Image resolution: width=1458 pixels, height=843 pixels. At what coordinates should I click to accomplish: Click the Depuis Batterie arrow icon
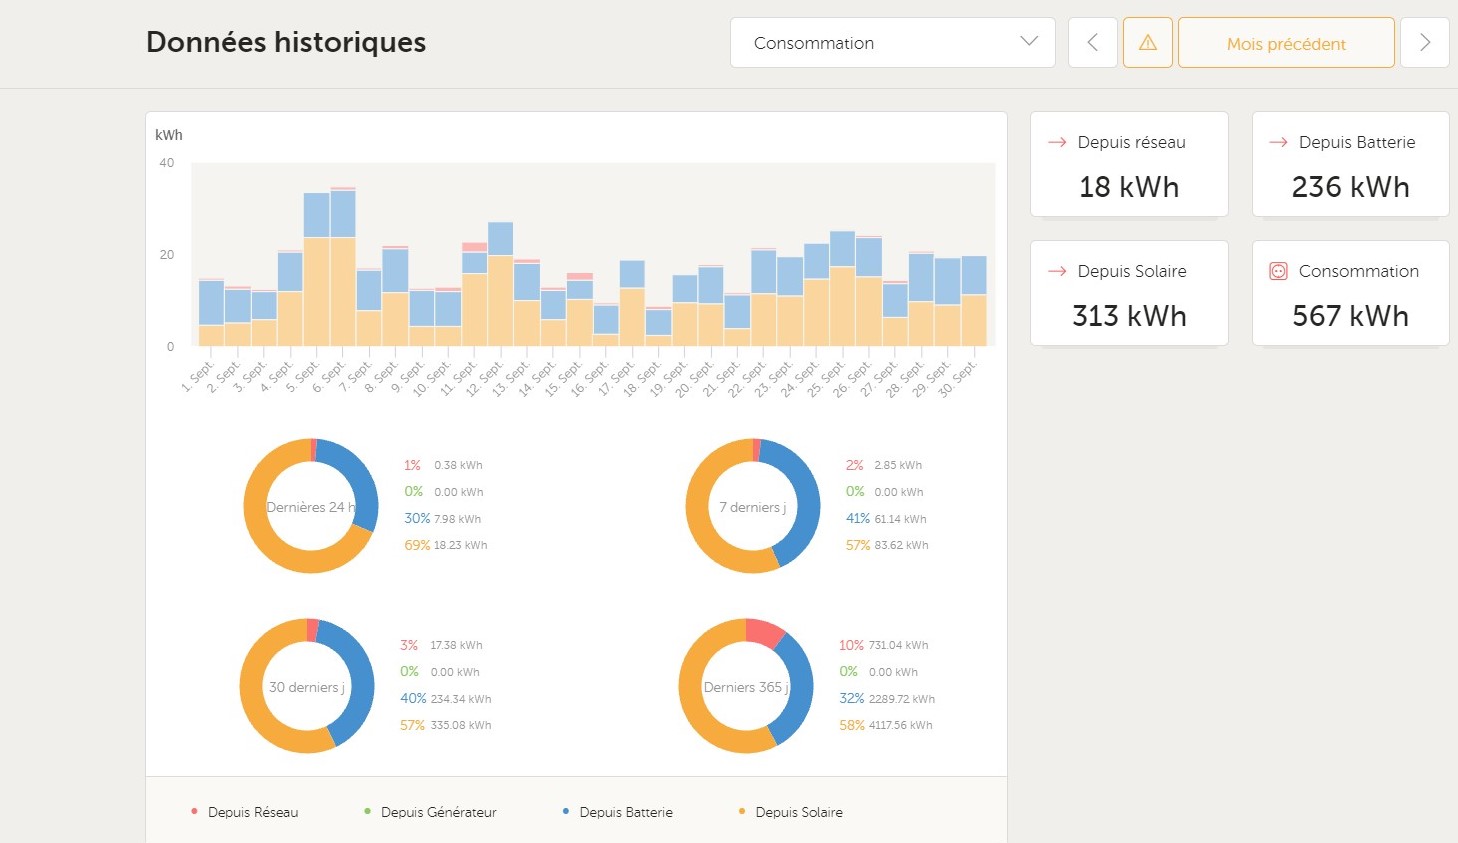pyautogui.click(x=1277, y=142)
